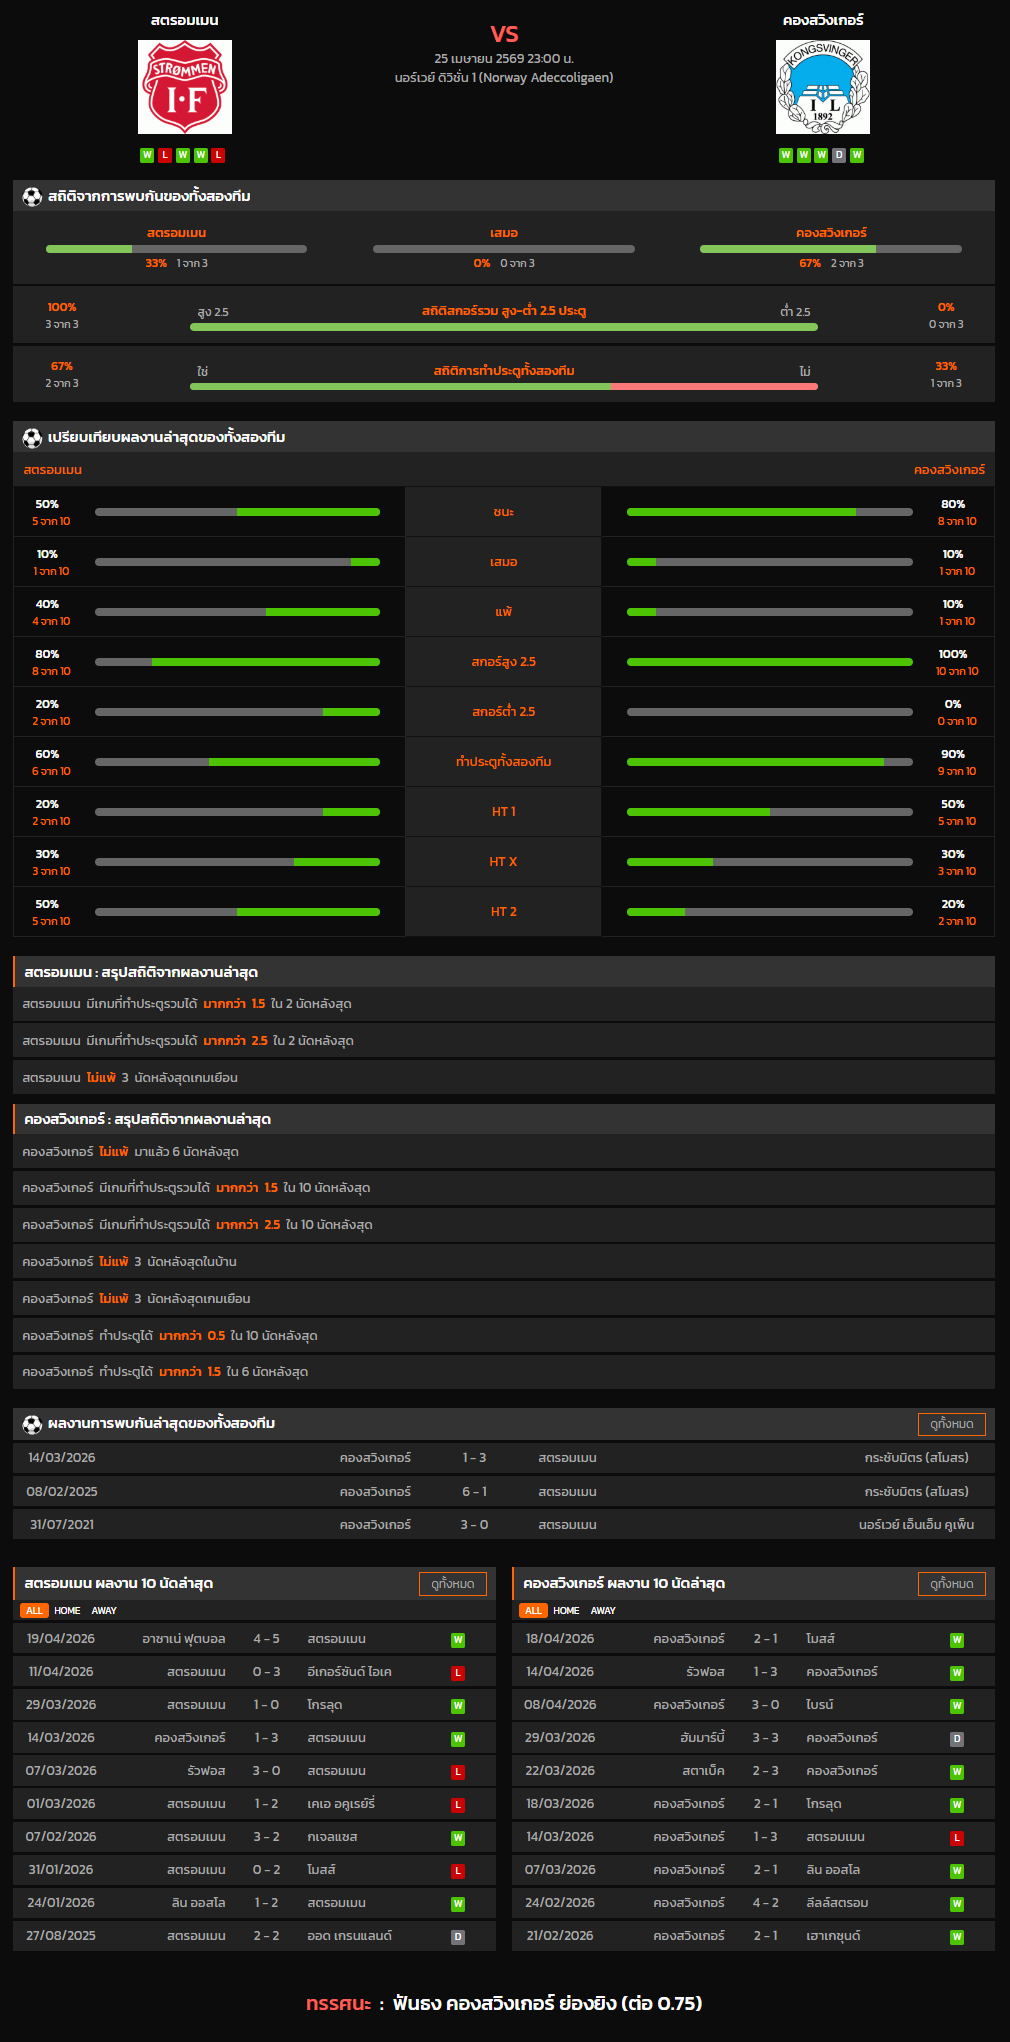Click the red L badge for Kongsvinger 14/03/2026 match
The height and width of the screenshot is (2042, 1010).
click(x=956, y=1838)
